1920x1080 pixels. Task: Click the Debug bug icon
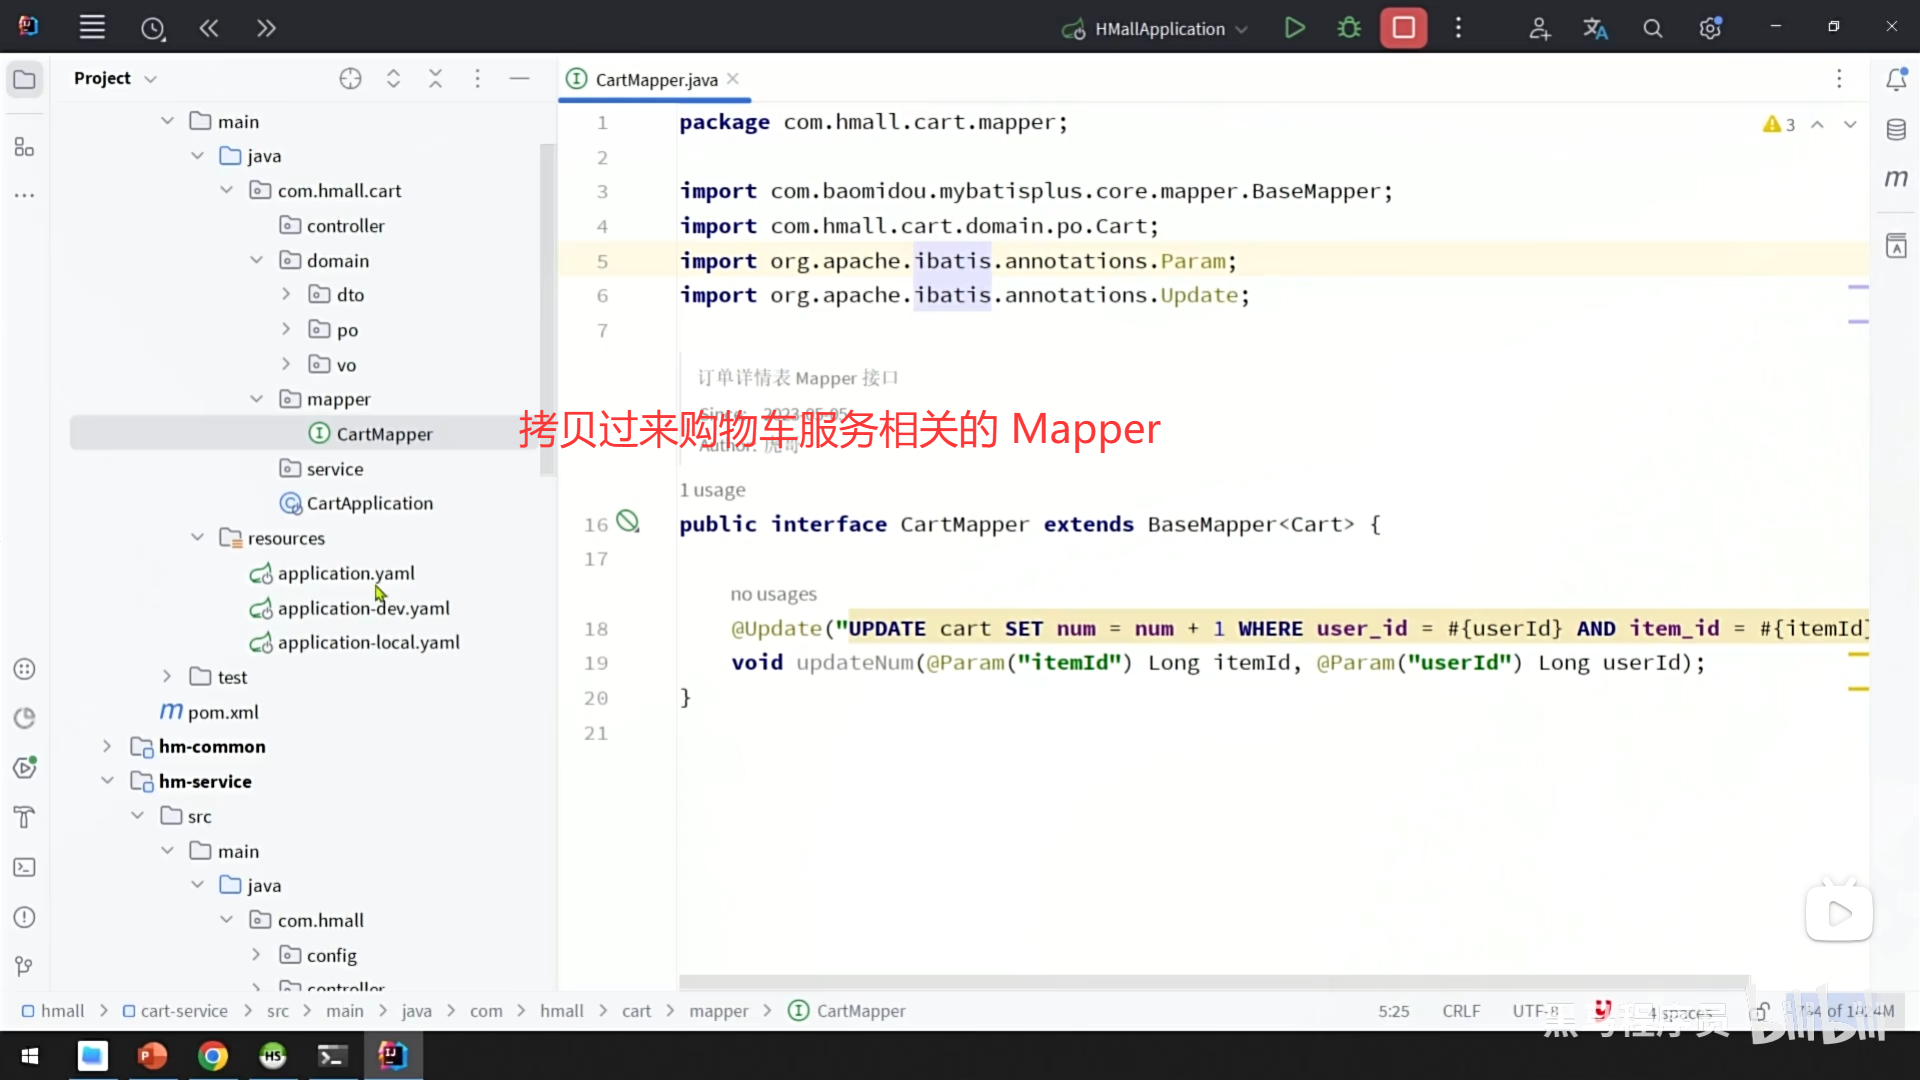click(1349, 28)
